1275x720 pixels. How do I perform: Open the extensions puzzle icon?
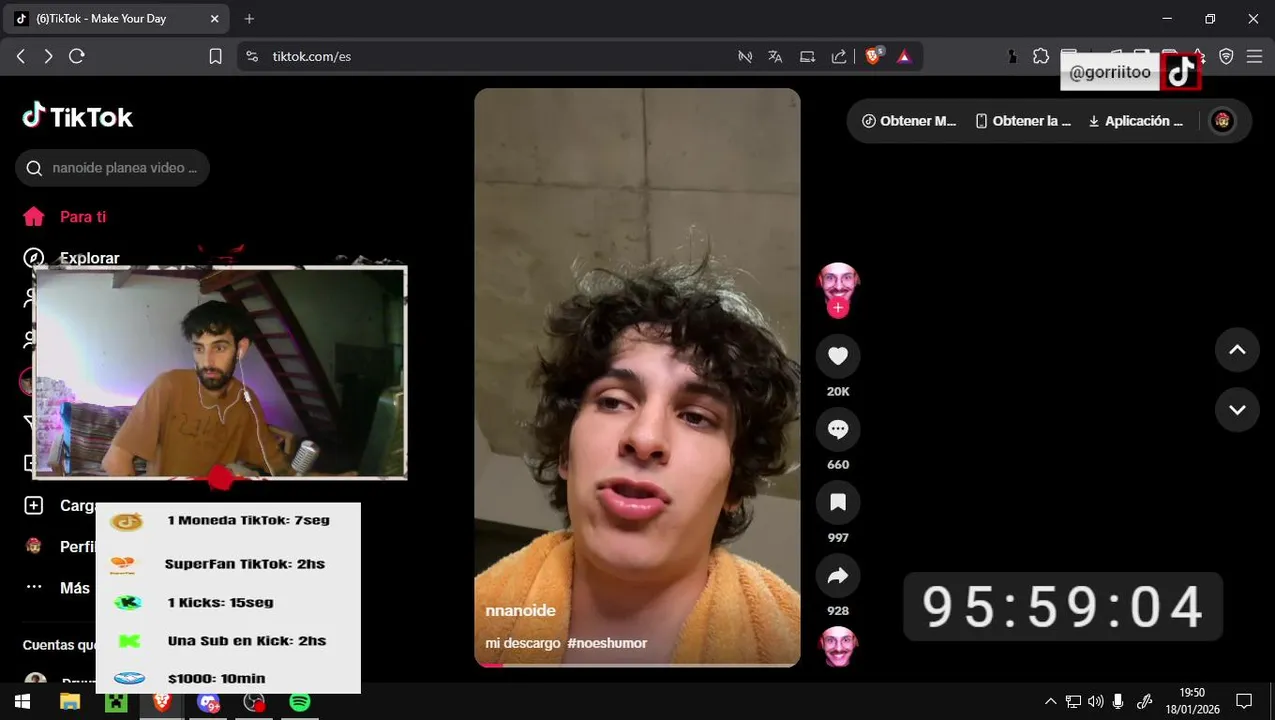[x=1041, y=57]
